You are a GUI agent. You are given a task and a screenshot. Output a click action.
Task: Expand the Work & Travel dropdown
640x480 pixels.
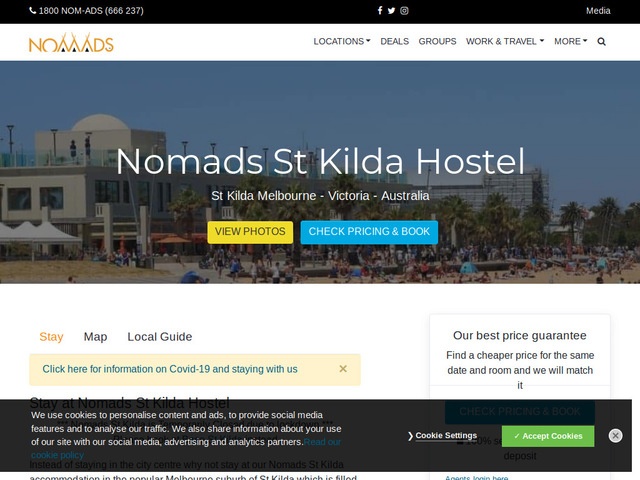click(505, 42)
